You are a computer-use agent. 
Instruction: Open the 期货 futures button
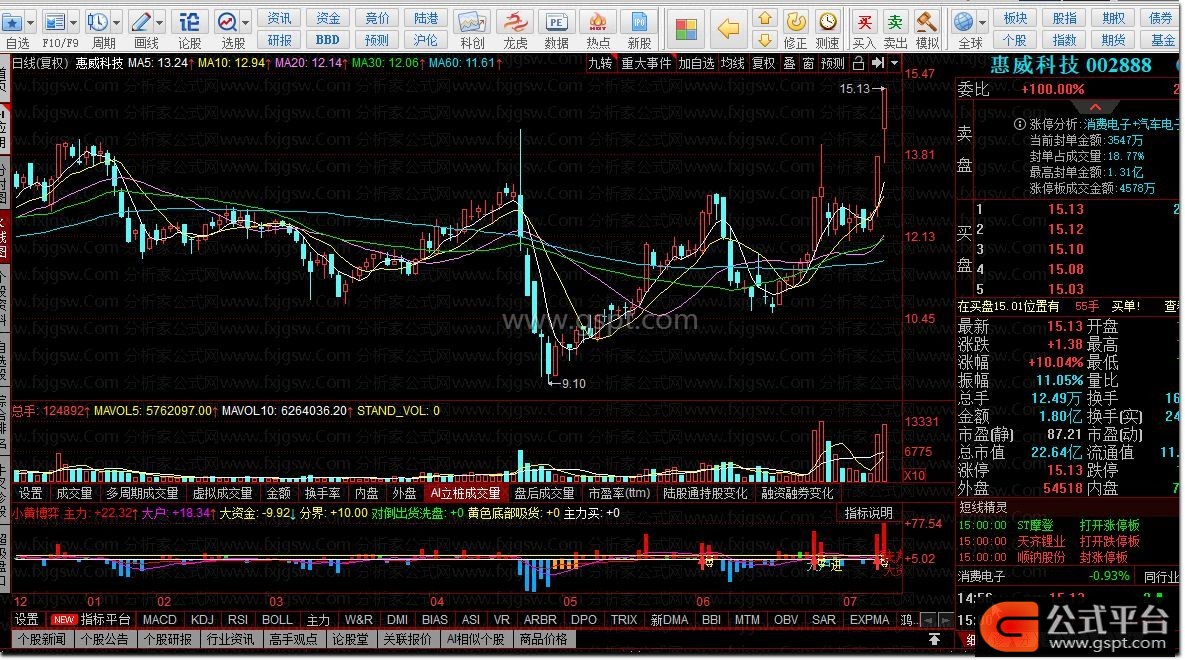coord(1113,39)
